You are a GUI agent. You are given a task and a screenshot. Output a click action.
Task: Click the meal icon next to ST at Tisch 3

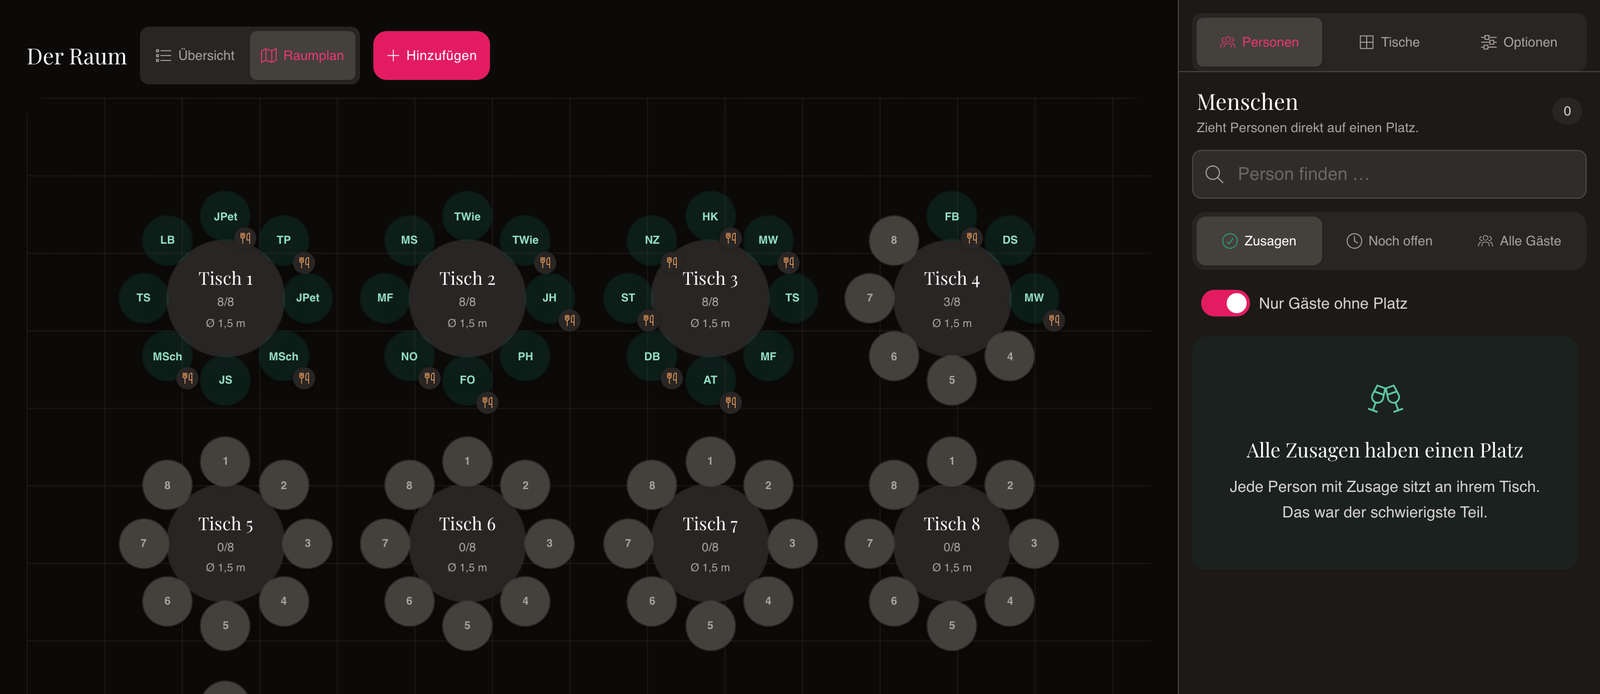(x=648, y=320)
